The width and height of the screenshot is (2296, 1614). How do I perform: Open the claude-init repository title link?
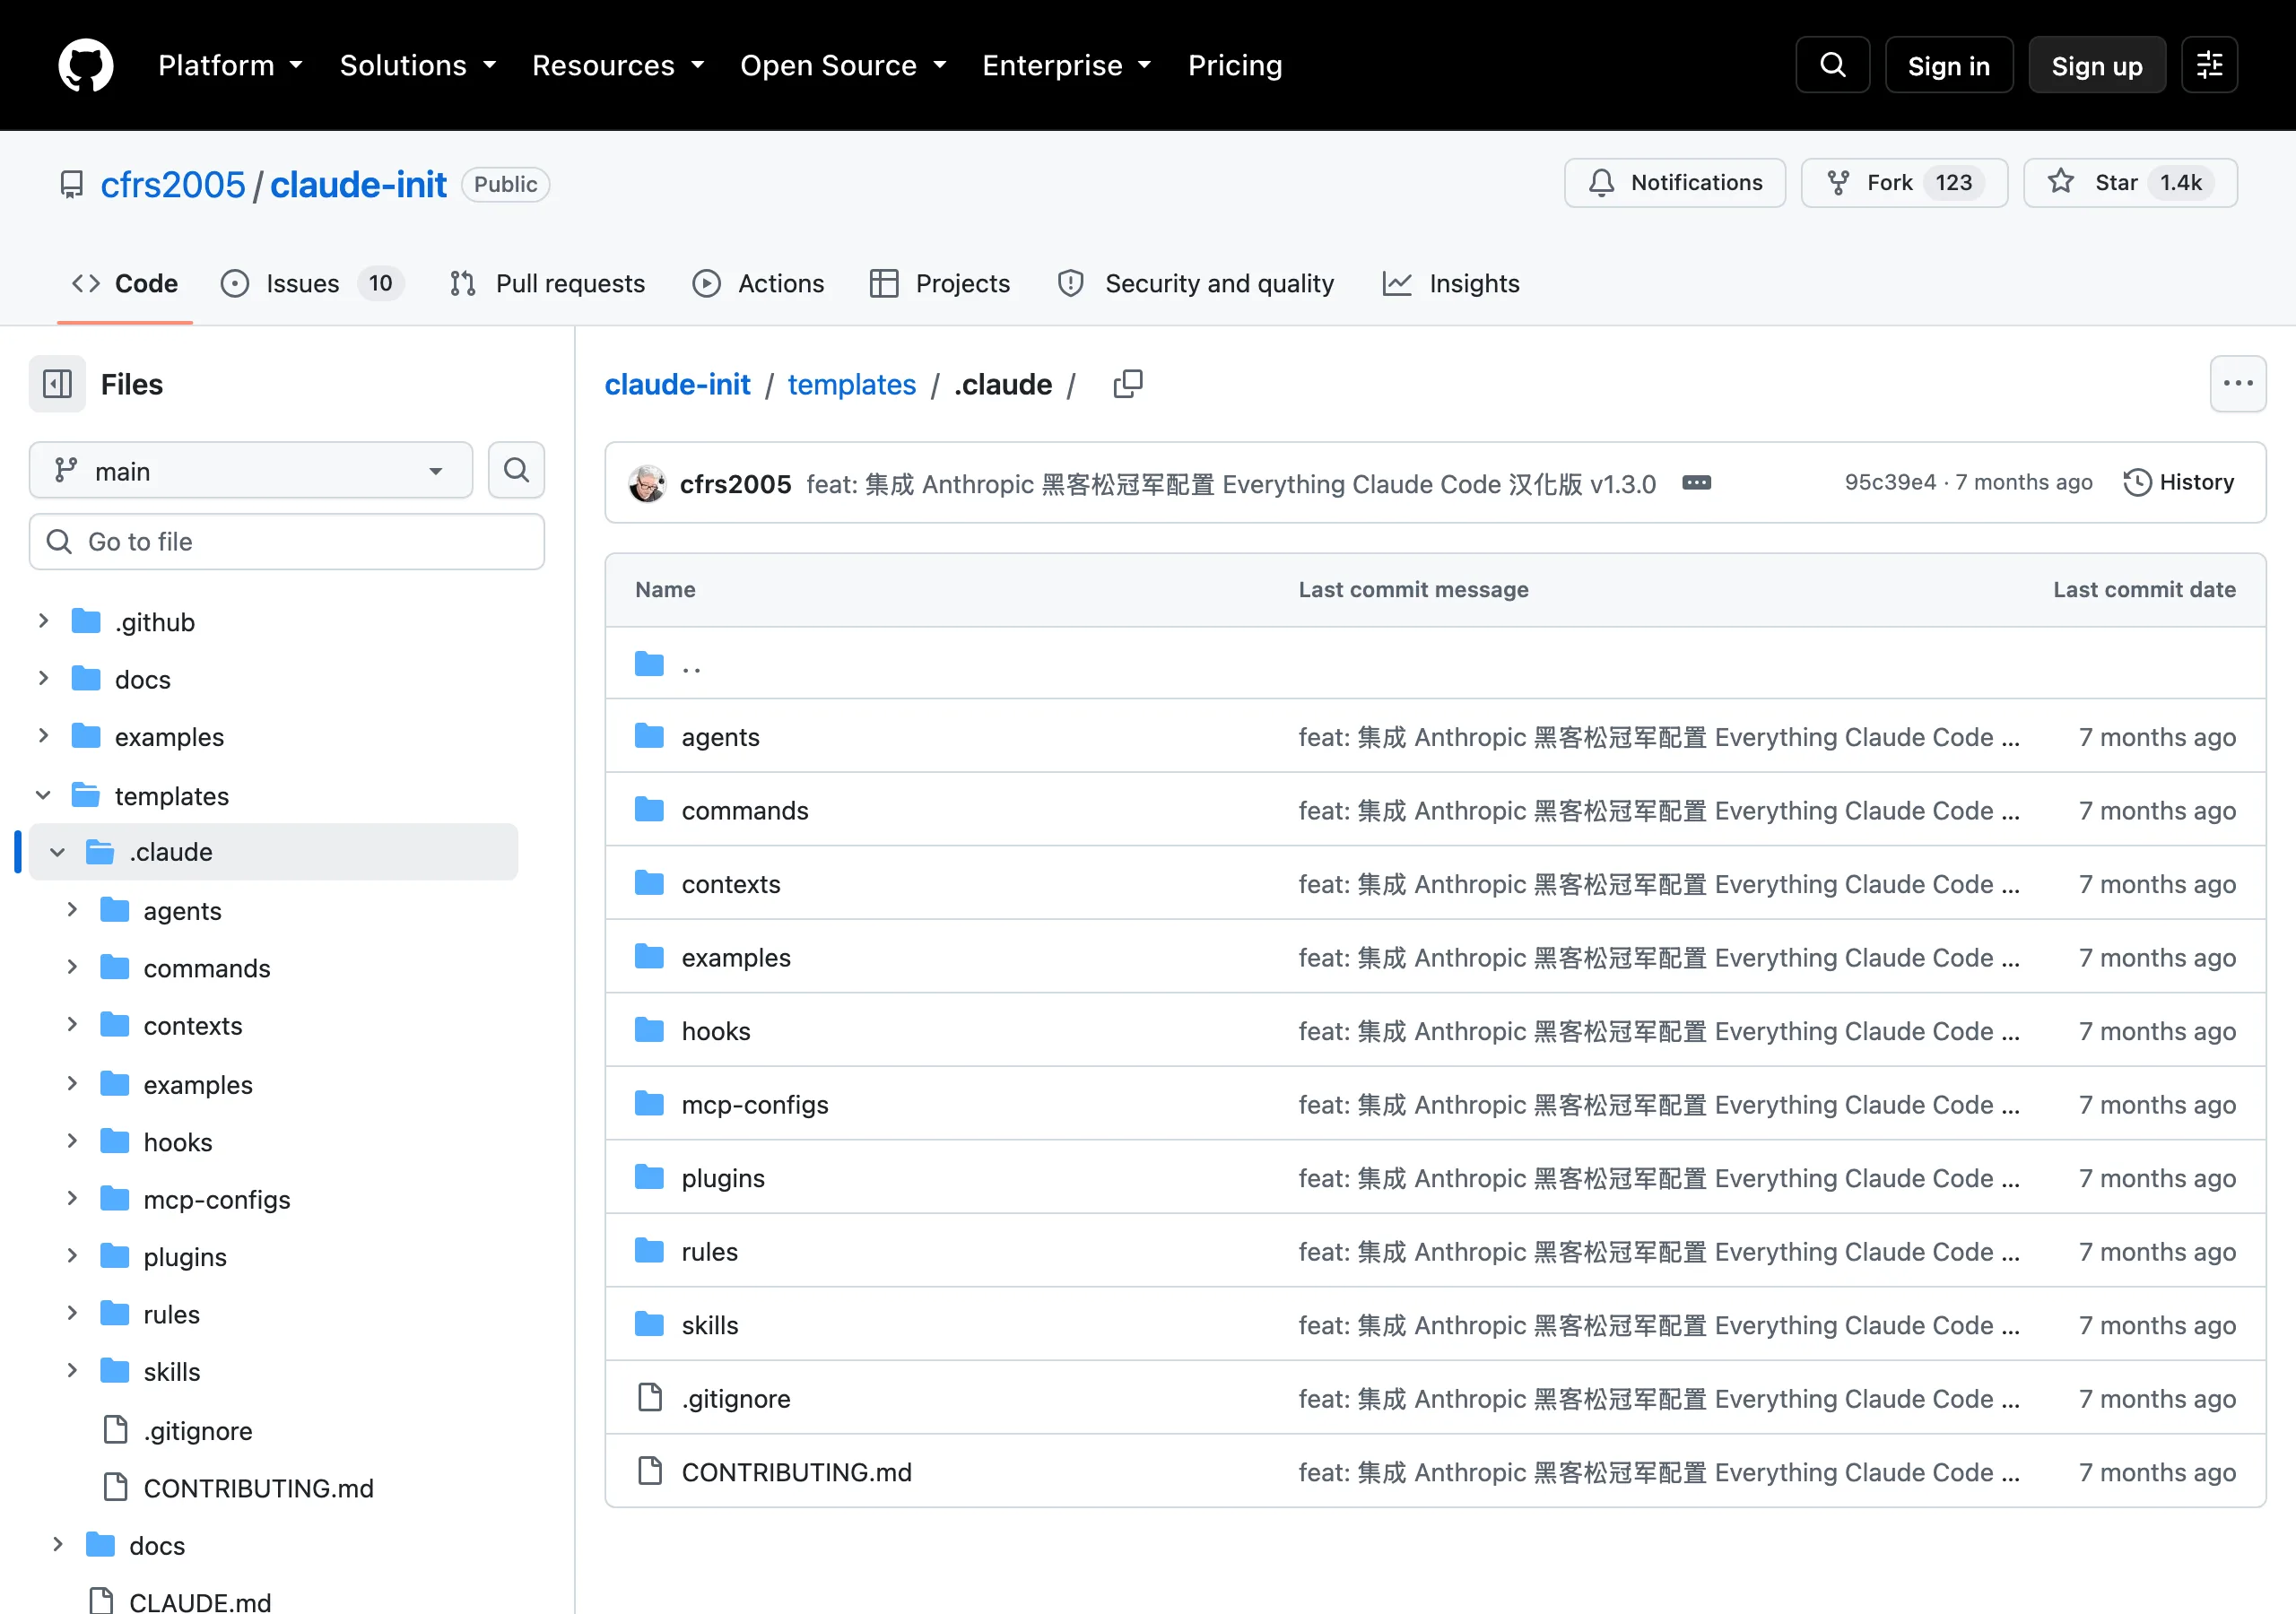(358, 185)
